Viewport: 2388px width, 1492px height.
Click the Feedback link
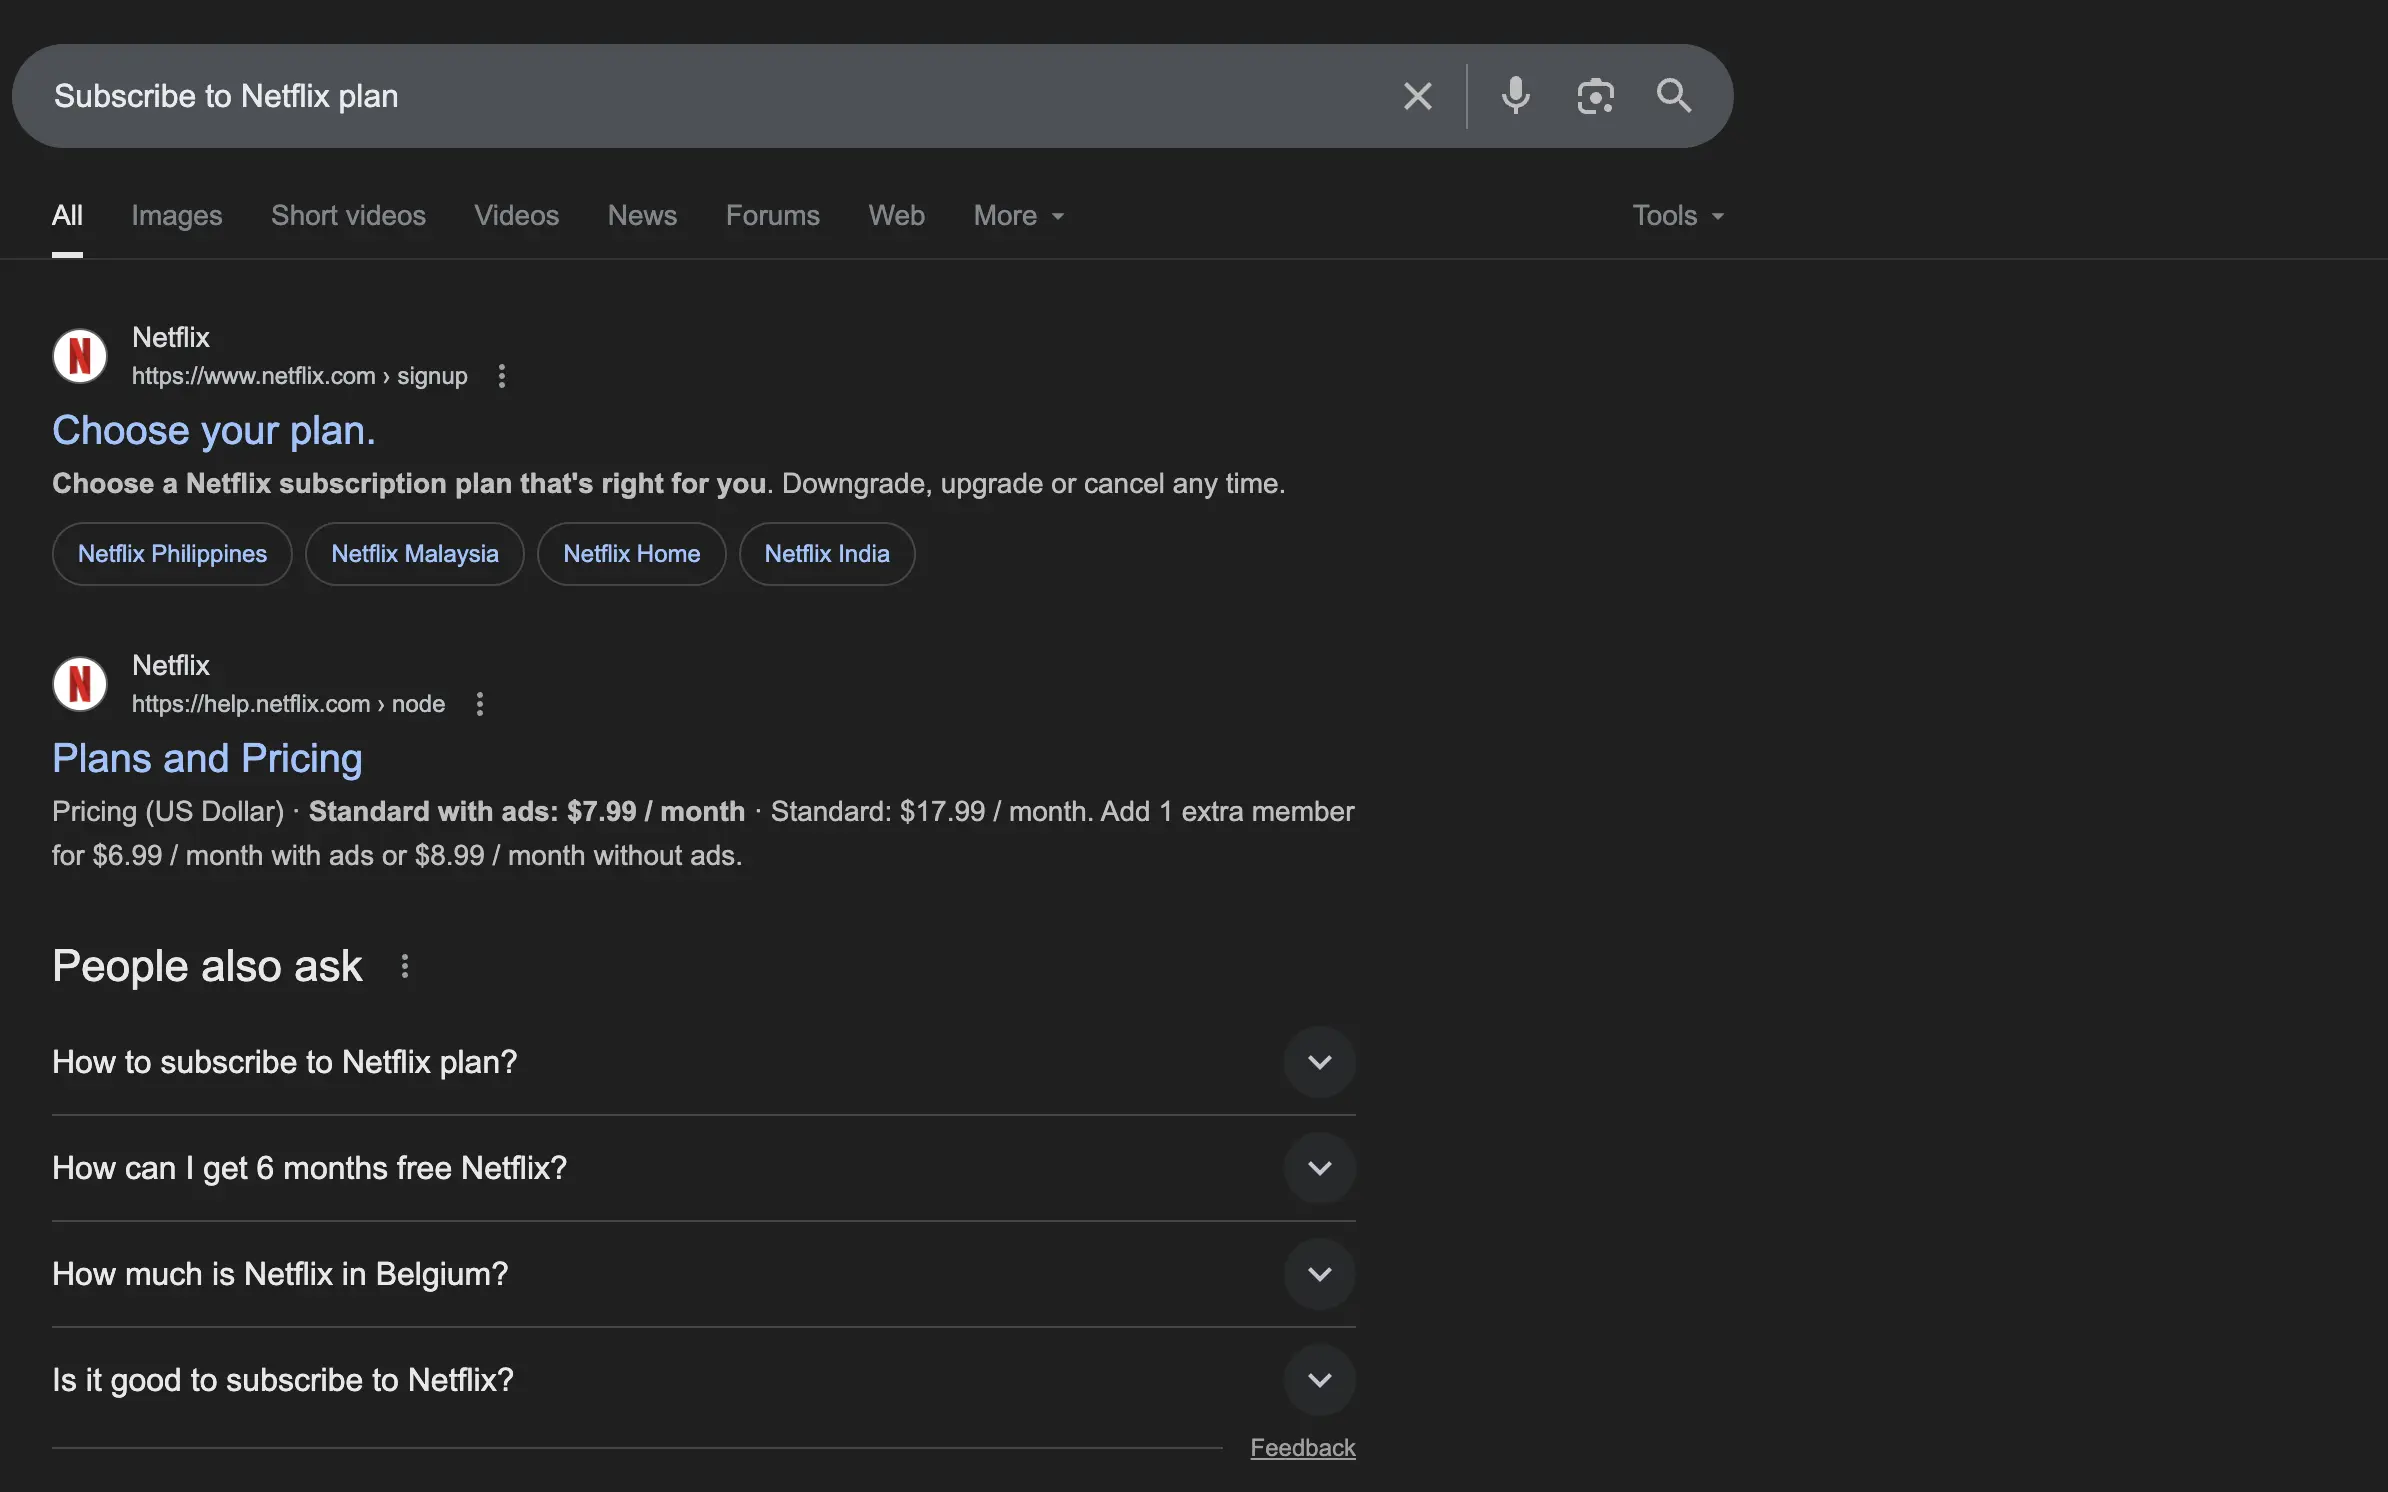click(x=1303, y=1448)
